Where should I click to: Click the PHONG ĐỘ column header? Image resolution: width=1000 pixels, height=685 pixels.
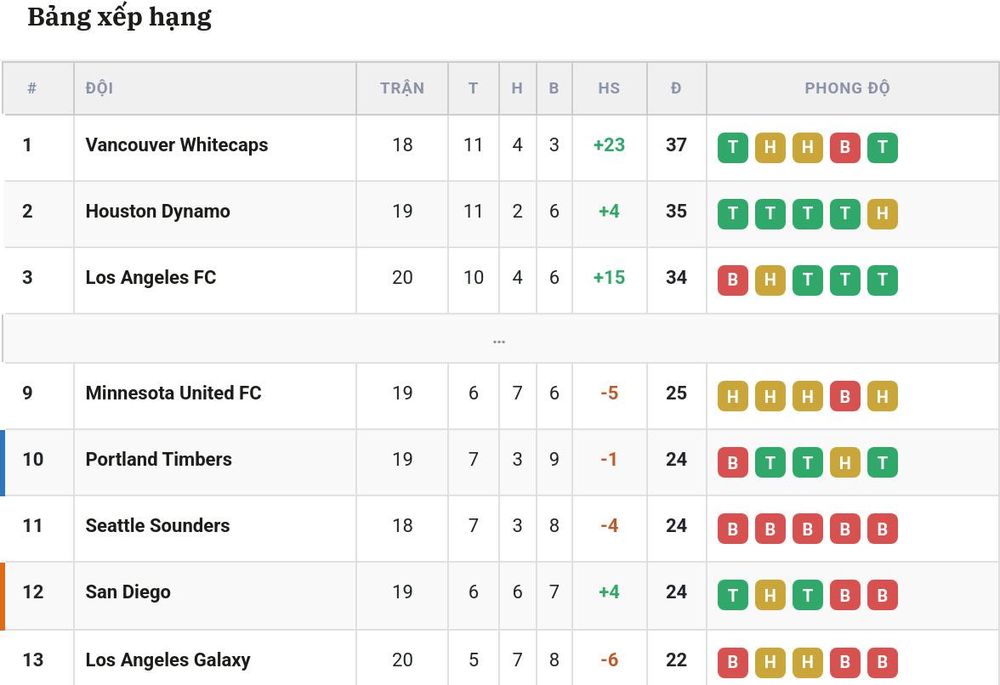pyautogui.click(x=848, y=88)
